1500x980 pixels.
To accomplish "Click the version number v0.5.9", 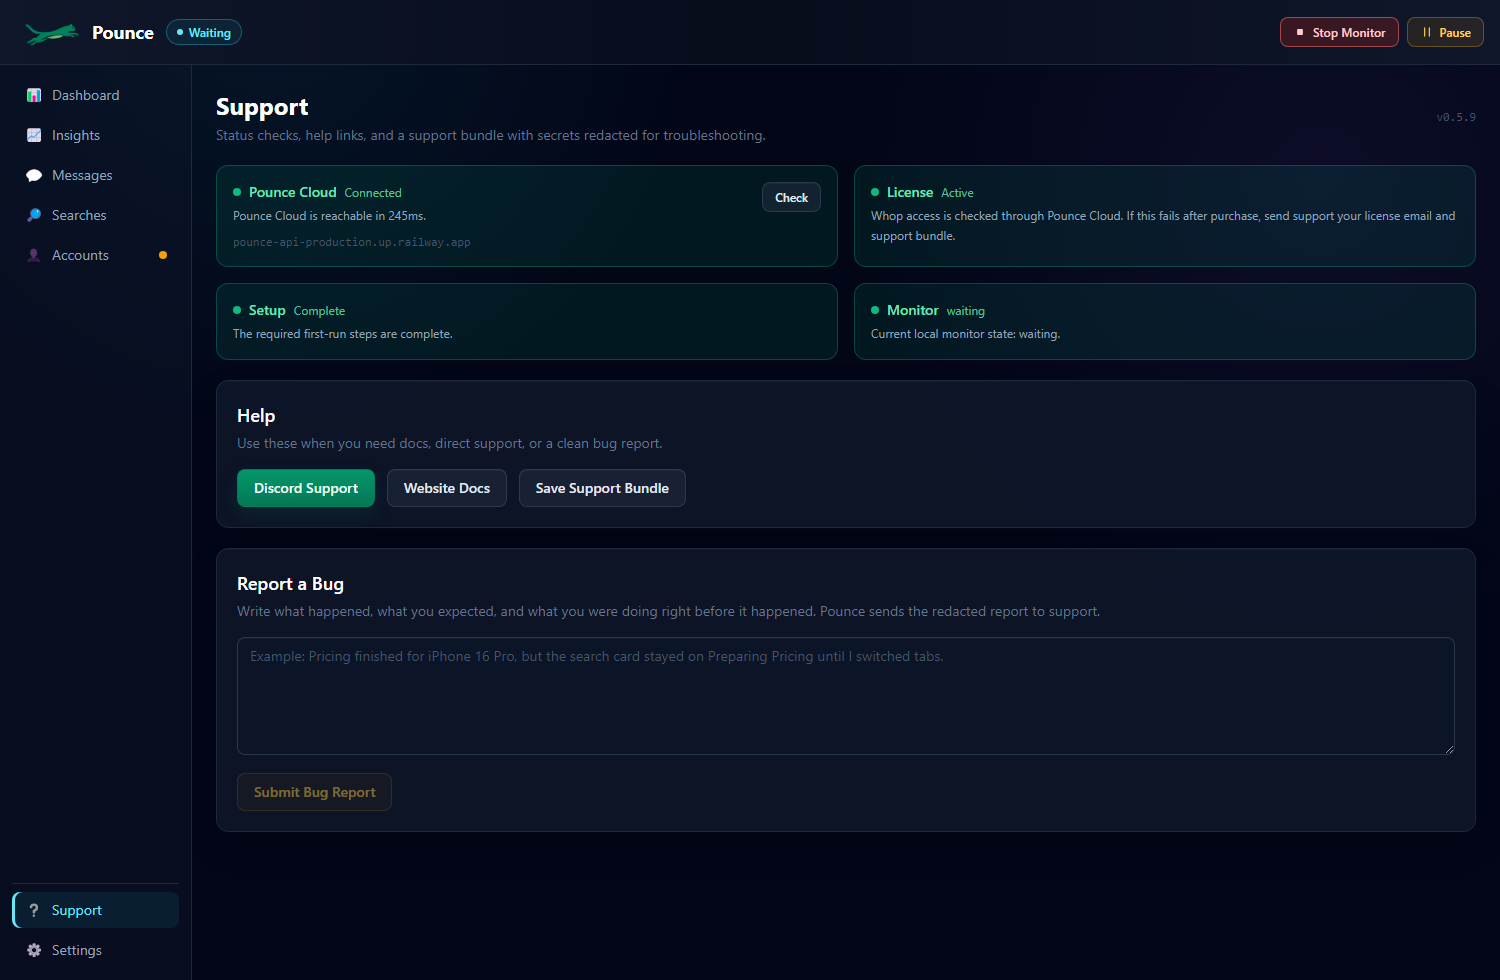I will [x=1456, y=117].
